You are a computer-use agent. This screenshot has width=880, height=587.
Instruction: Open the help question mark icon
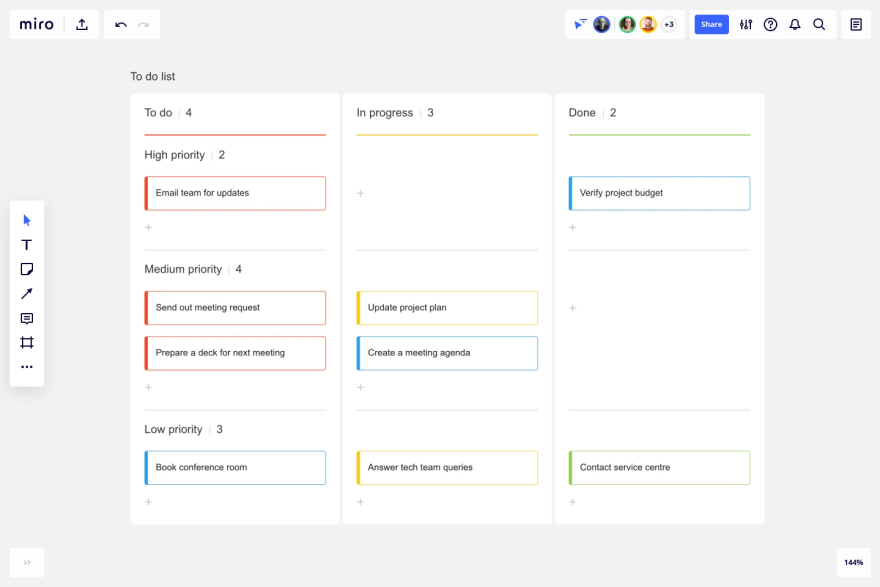pyautogui.click(x=771, y=24)
